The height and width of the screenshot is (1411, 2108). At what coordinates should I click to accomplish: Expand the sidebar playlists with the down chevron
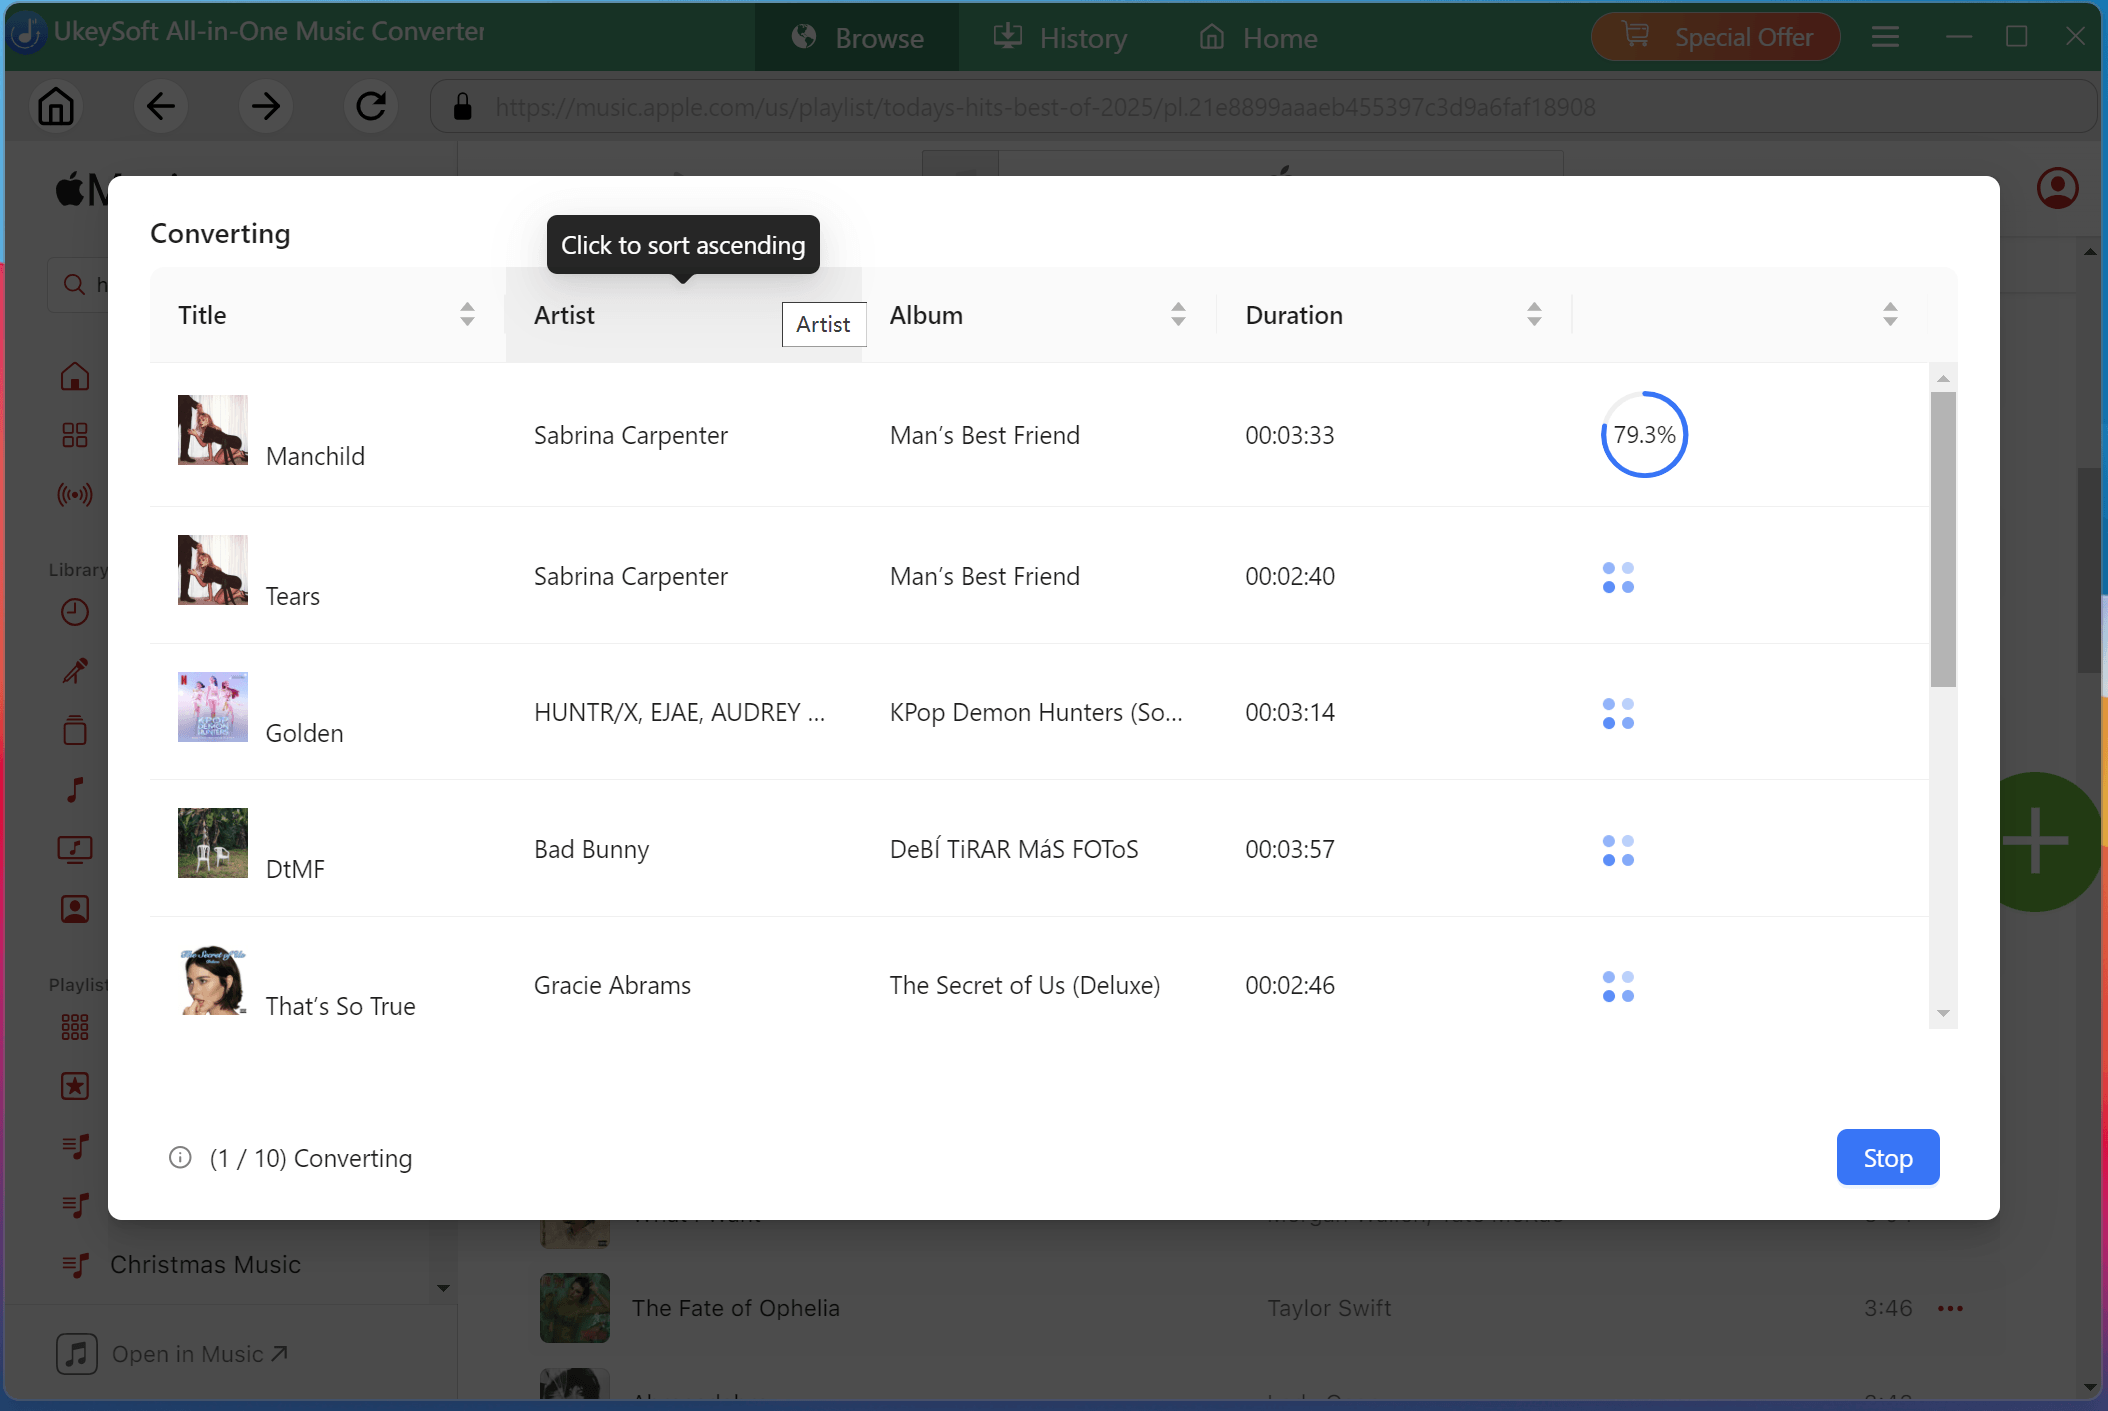click(x=443, y=1289)
